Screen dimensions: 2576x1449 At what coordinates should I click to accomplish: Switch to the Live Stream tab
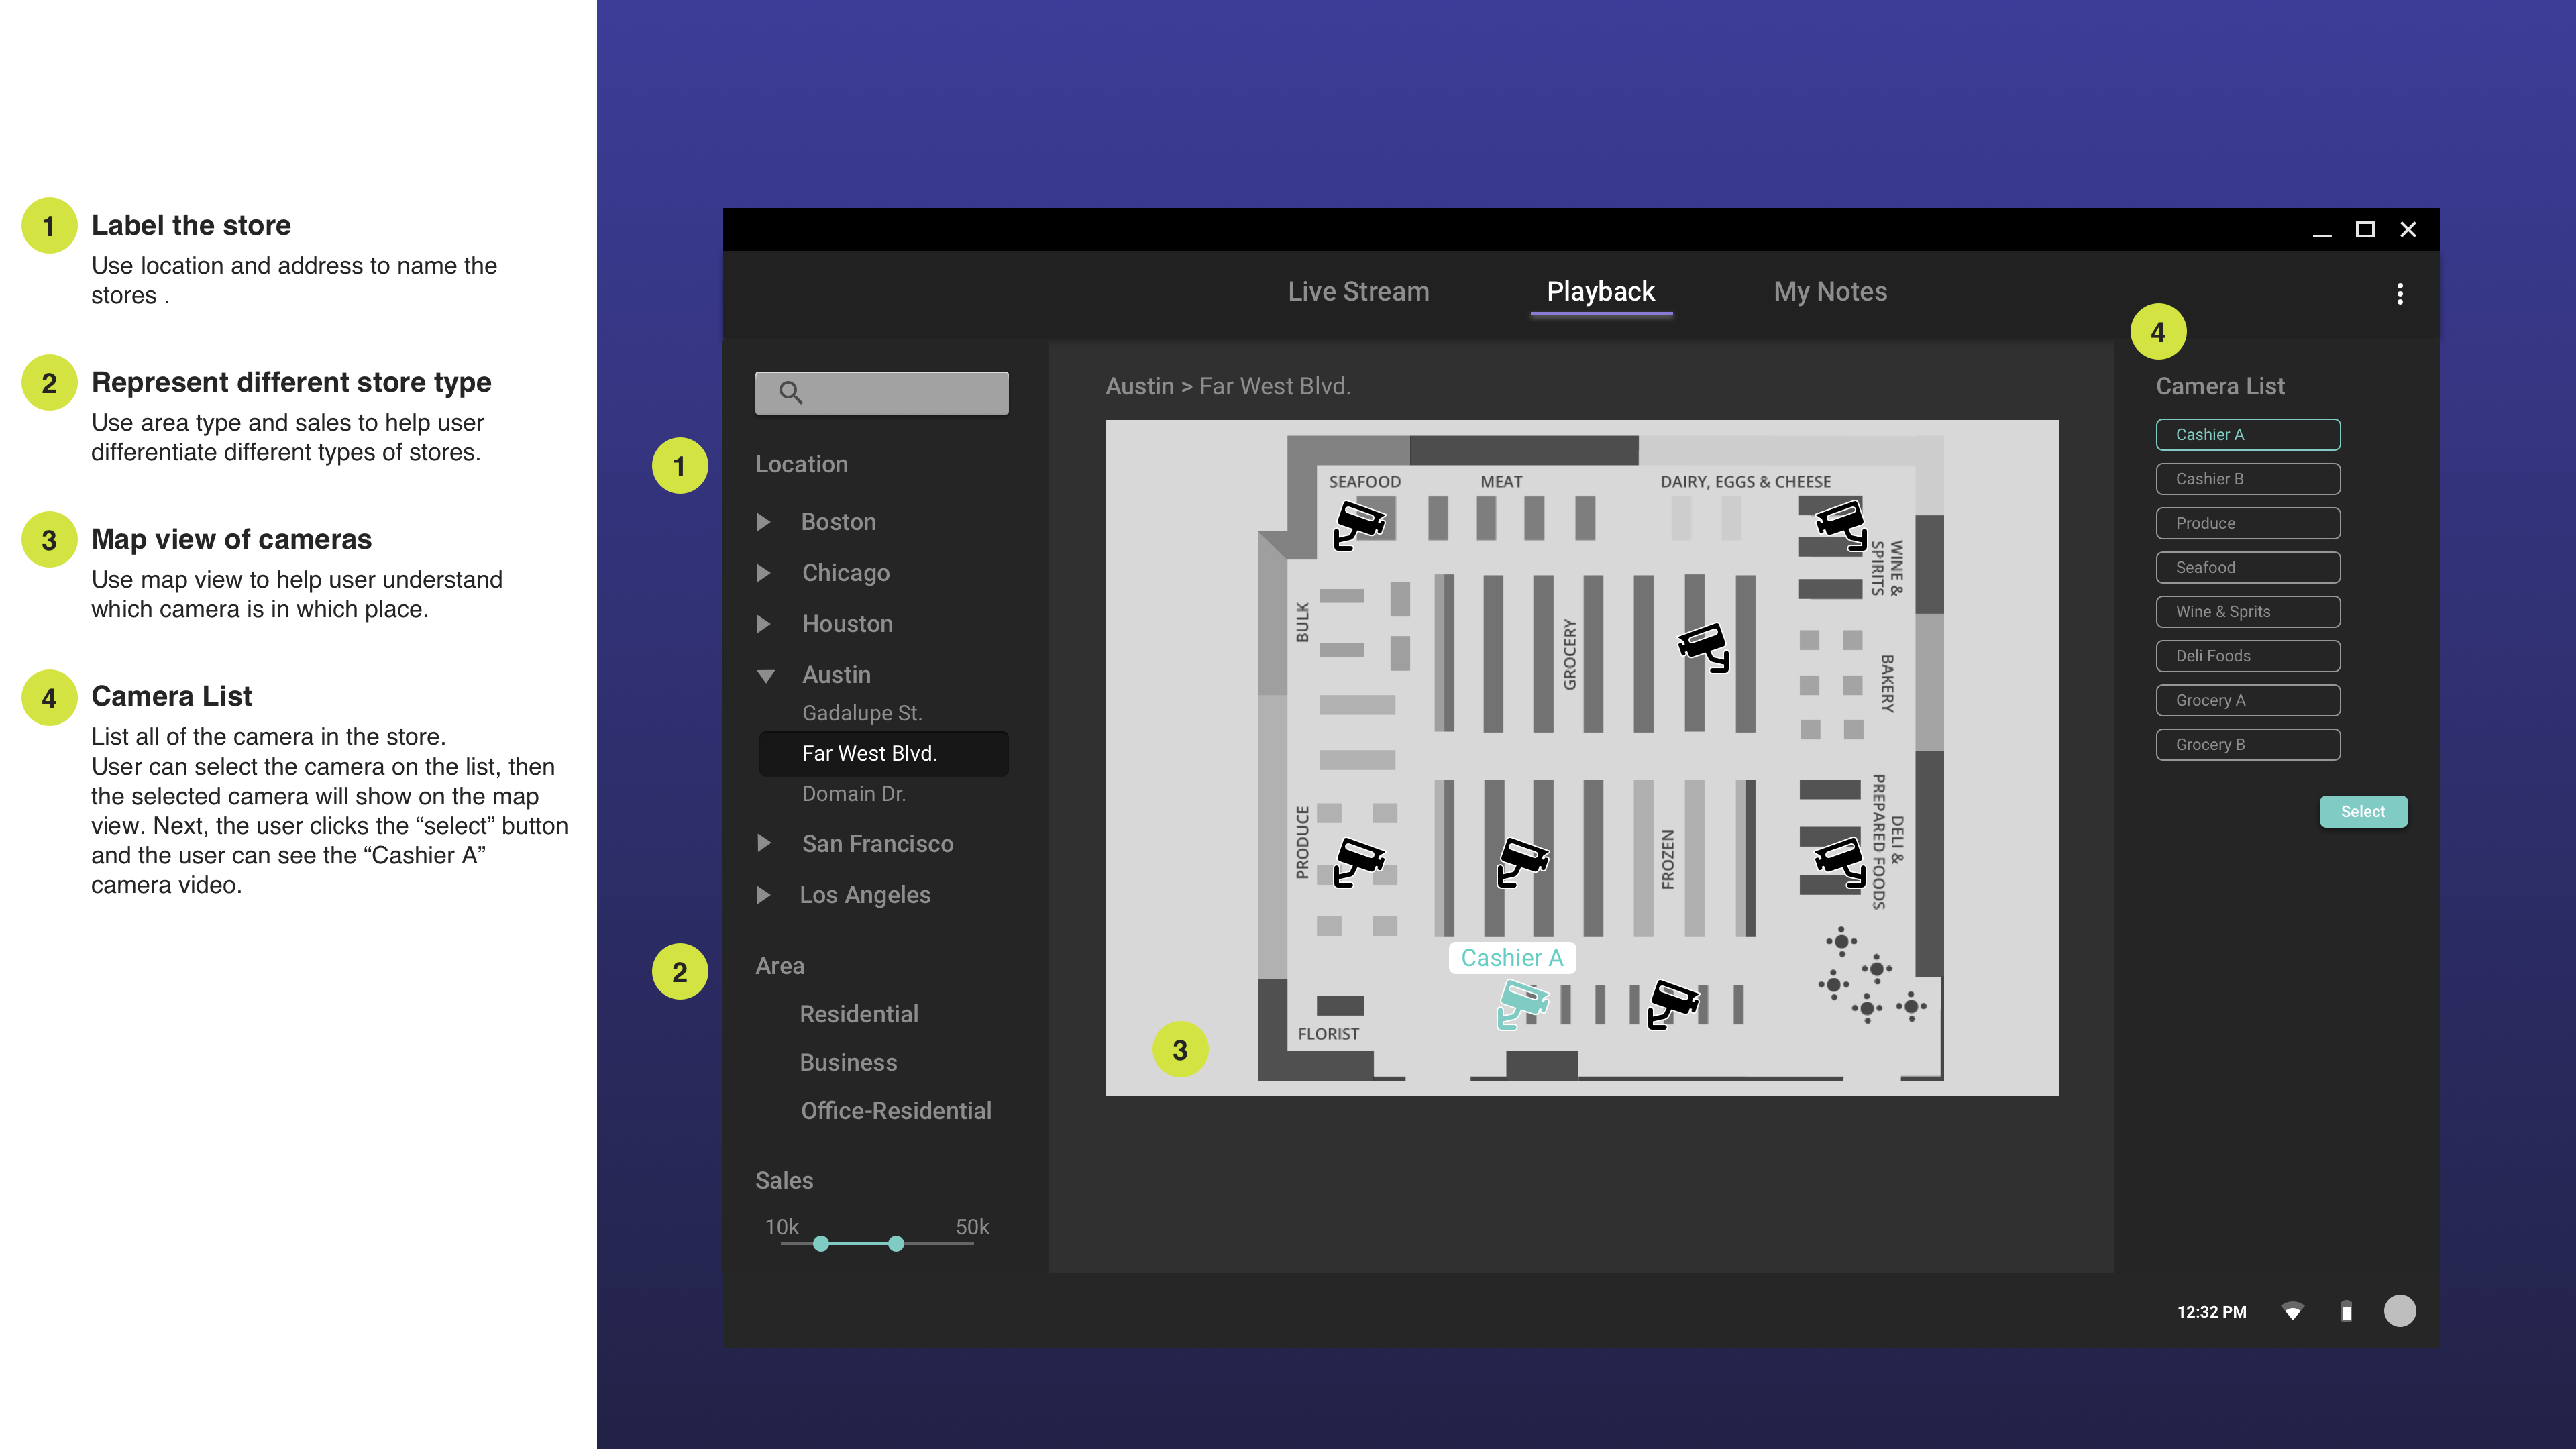1358,292
